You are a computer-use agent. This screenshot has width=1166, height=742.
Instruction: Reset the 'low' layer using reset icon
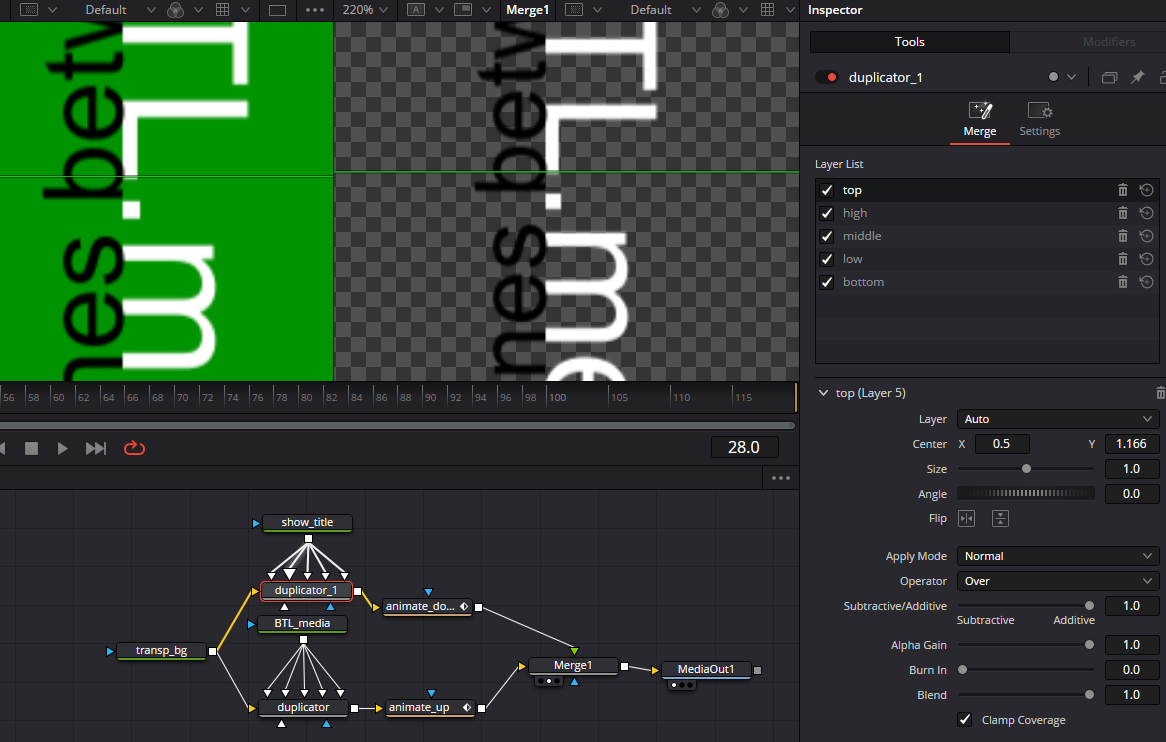coord(1147,259)
